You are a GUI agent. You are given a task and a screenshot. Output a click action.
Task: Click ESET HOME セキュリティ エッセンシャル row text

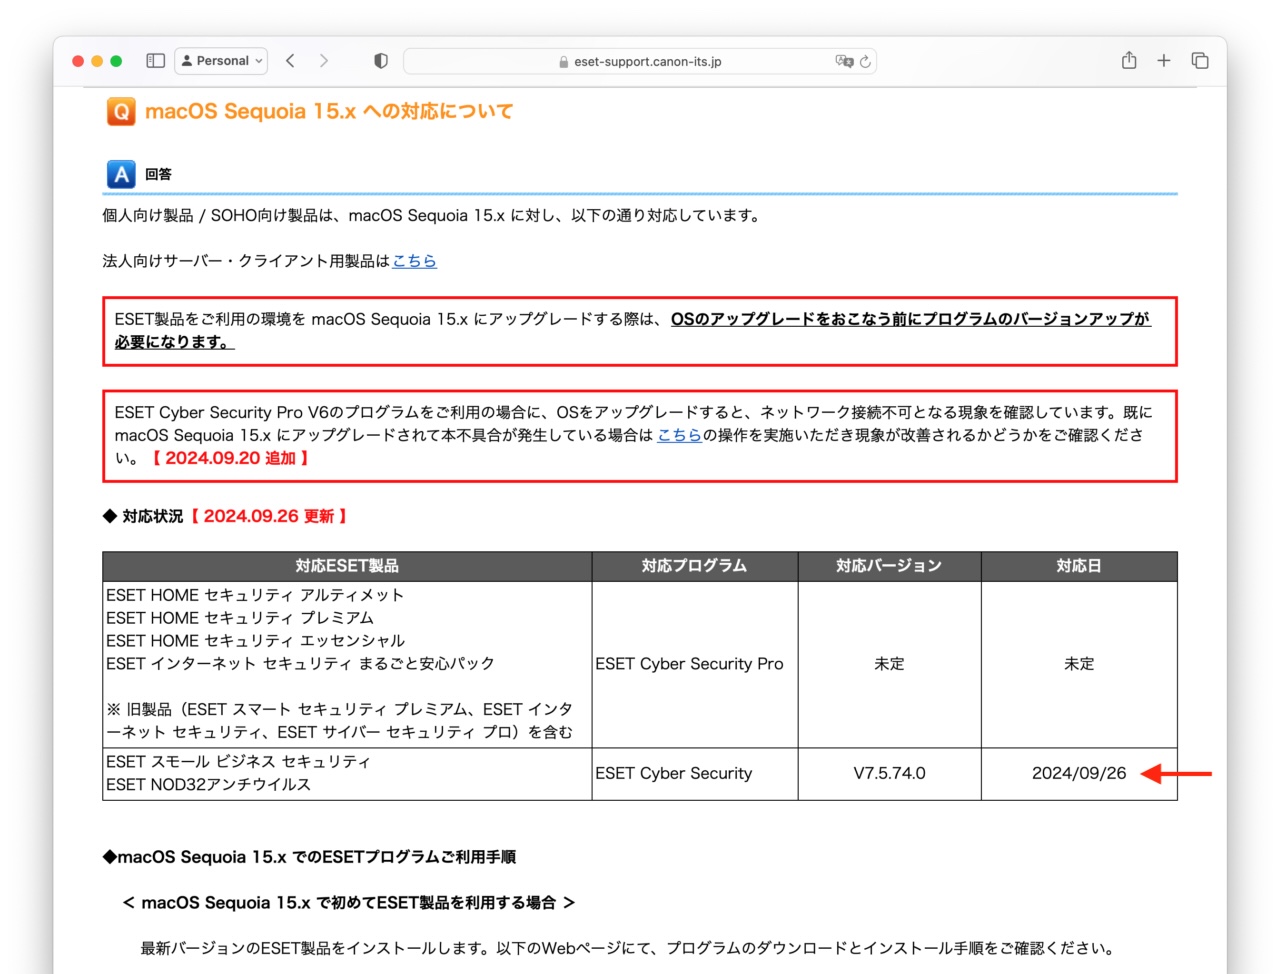coord(256,641)
